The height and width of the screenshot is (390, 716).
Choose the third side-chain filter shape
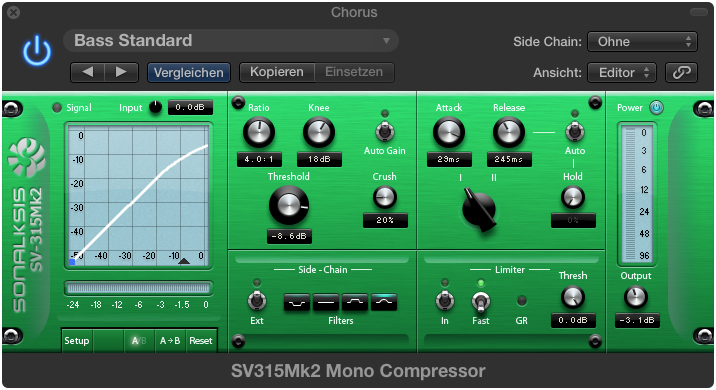[355, 302]
